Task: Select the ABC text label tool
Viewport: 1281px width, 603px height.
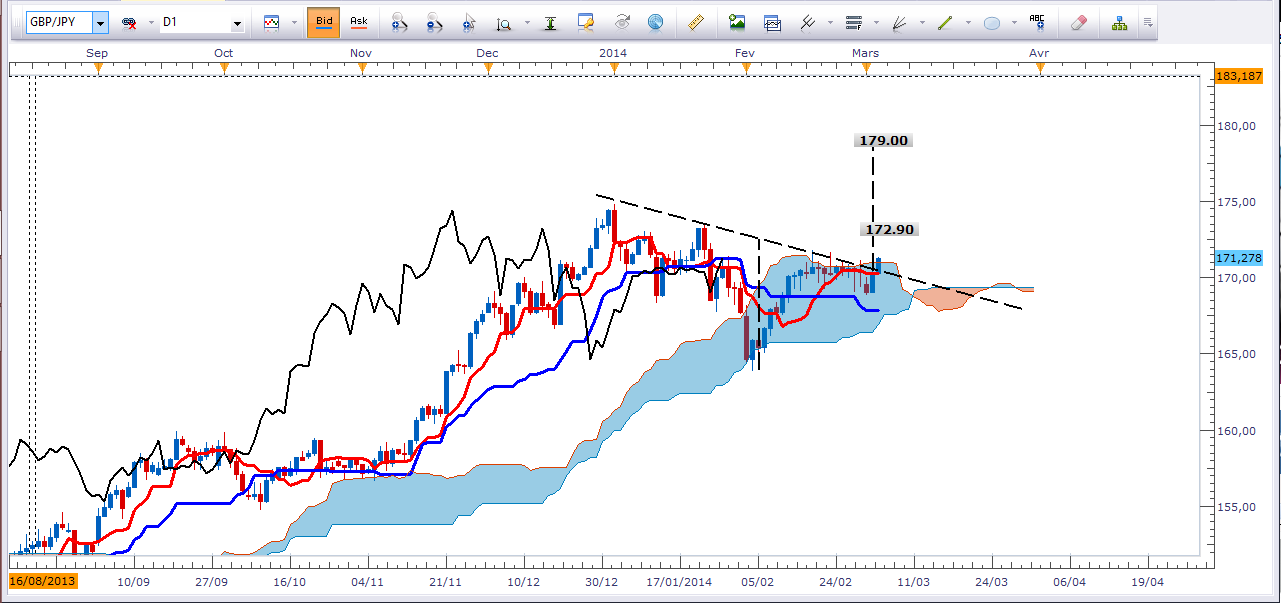Action: 1038,22
